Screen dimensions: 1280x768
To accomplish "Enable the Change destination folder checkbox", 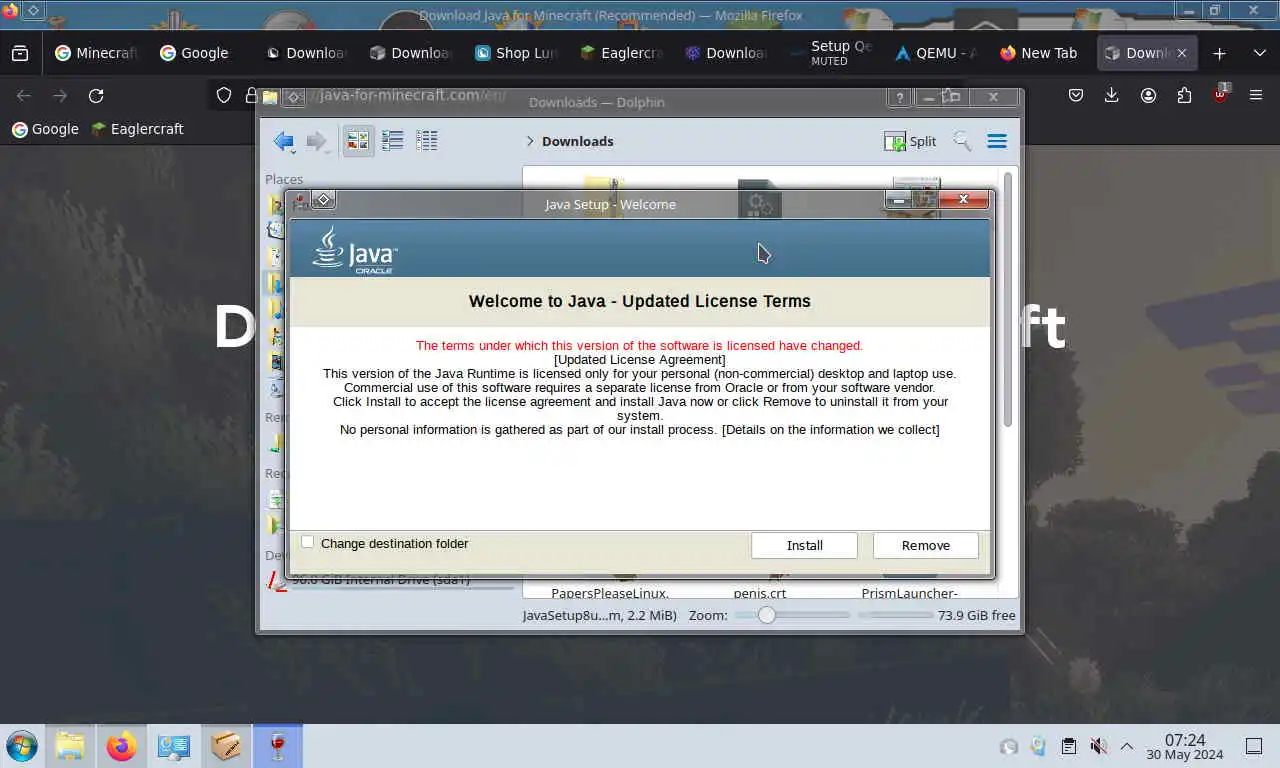I will pos(308,542).
